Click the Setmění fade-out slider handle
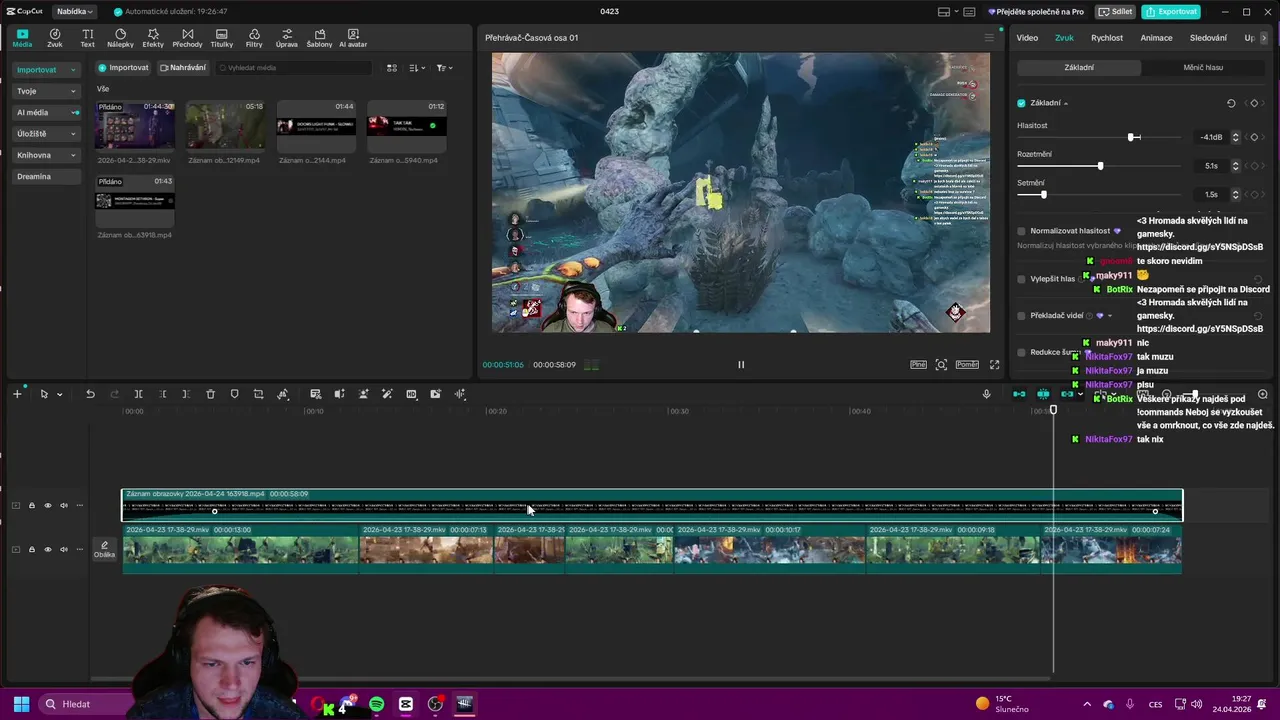The height and width of the screenshot is (720, 1280). (x=1043, y=194)
